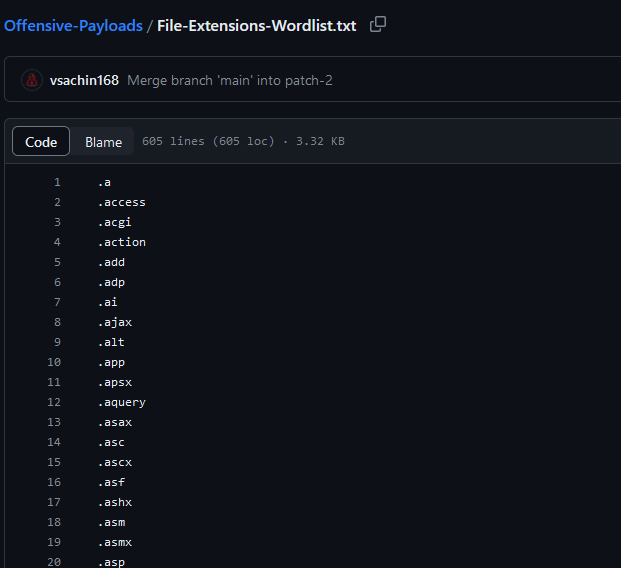Open vsachin168 user profile link
Screen dimensions: 621x568
click(x=84, y=80)
